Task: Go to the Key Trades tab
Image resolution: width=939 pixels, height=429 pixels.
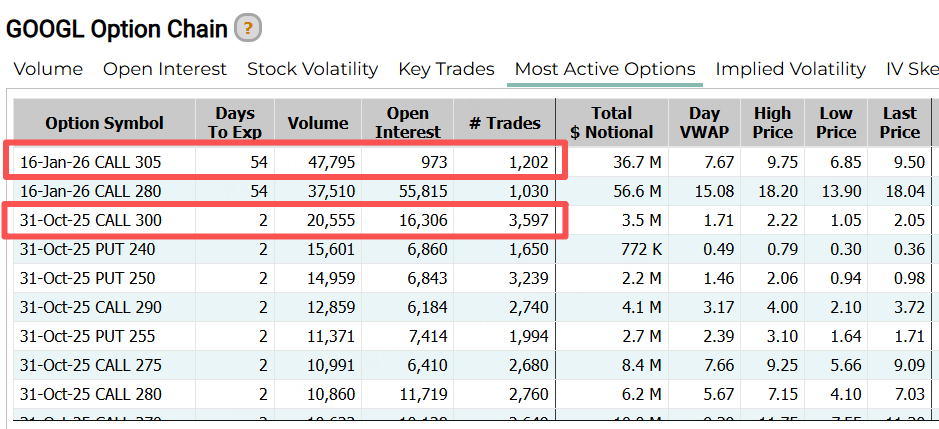Action: pyautogui.click(x=446, y=69)
